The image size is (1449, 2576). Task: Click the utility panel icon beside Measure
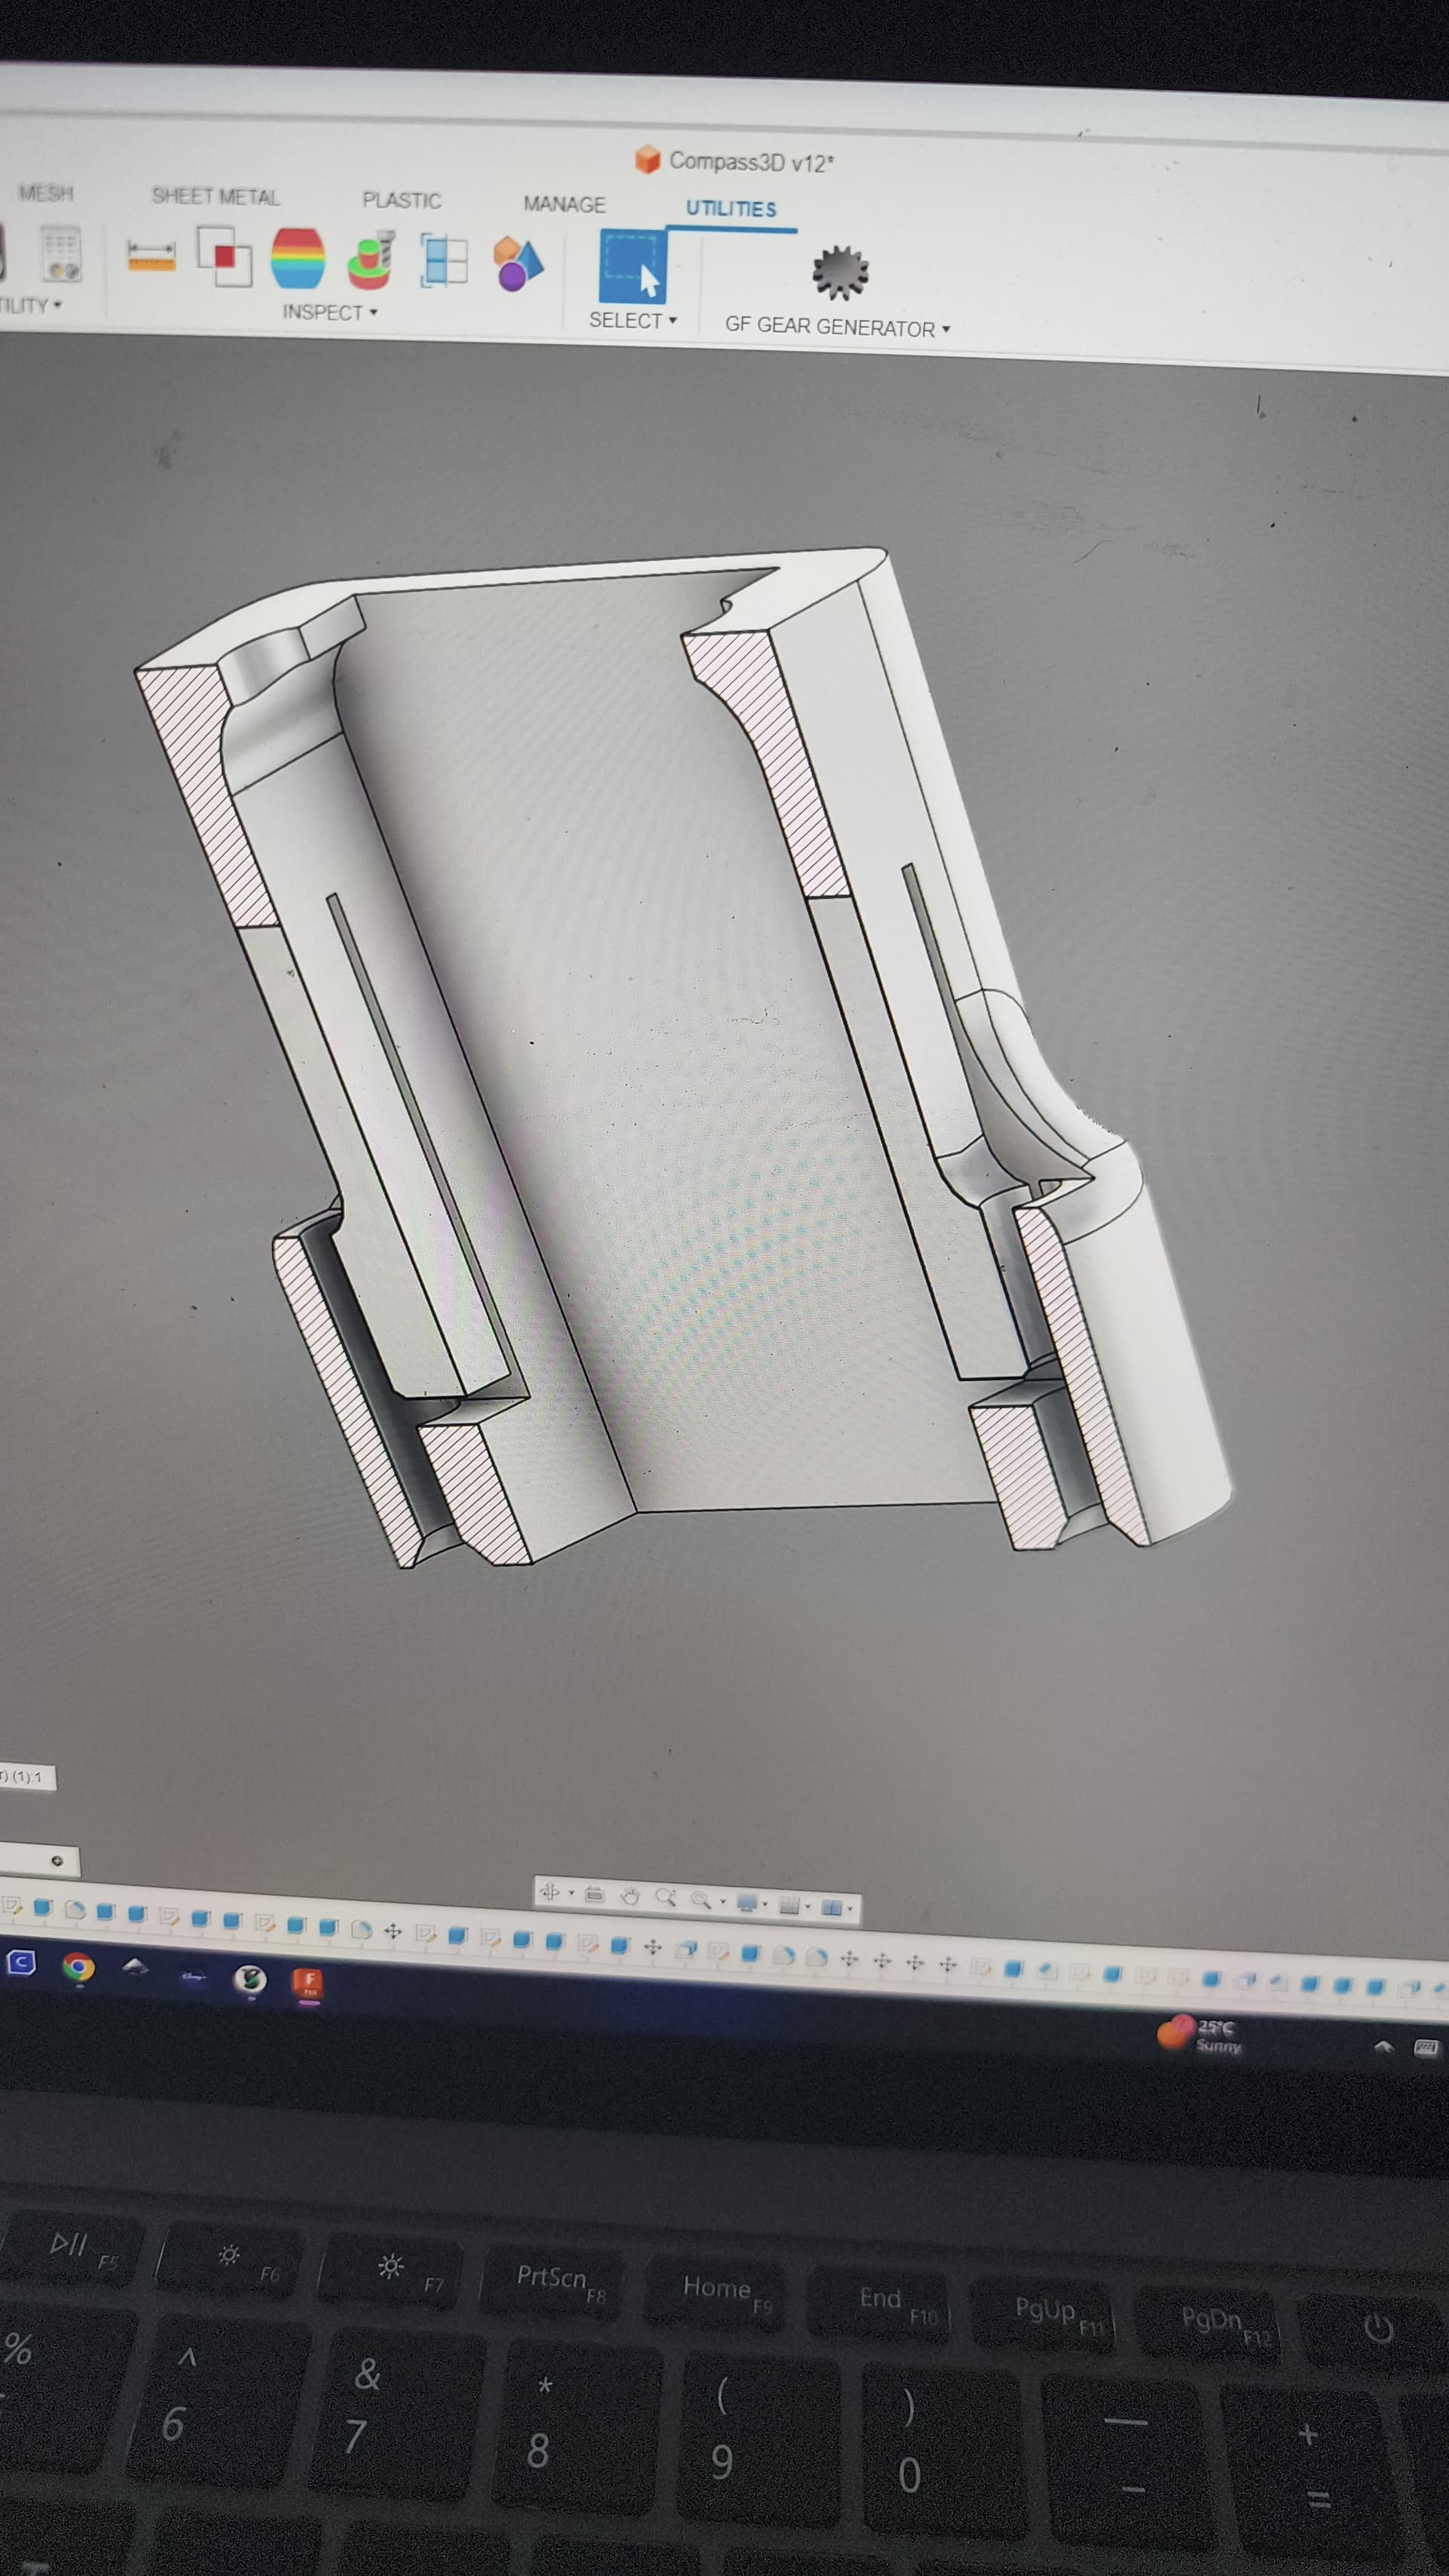(x=61, y=253)
